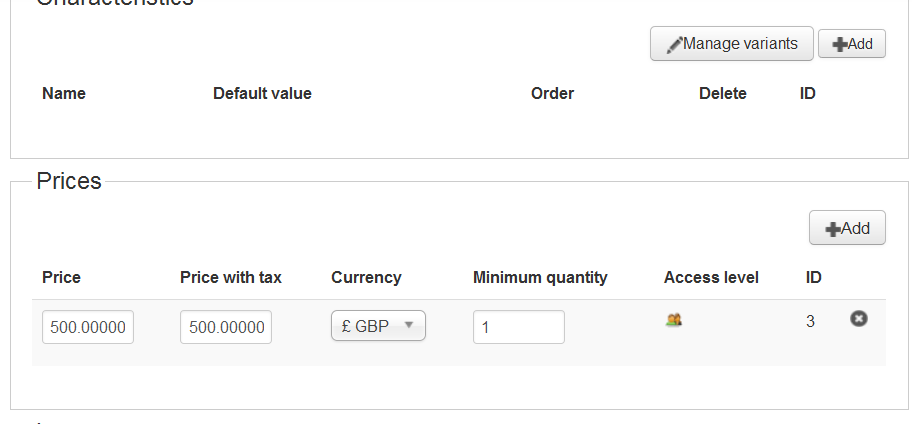Add a new characteristic
This screenshot has width=912, height=424.
coord(851,44)
